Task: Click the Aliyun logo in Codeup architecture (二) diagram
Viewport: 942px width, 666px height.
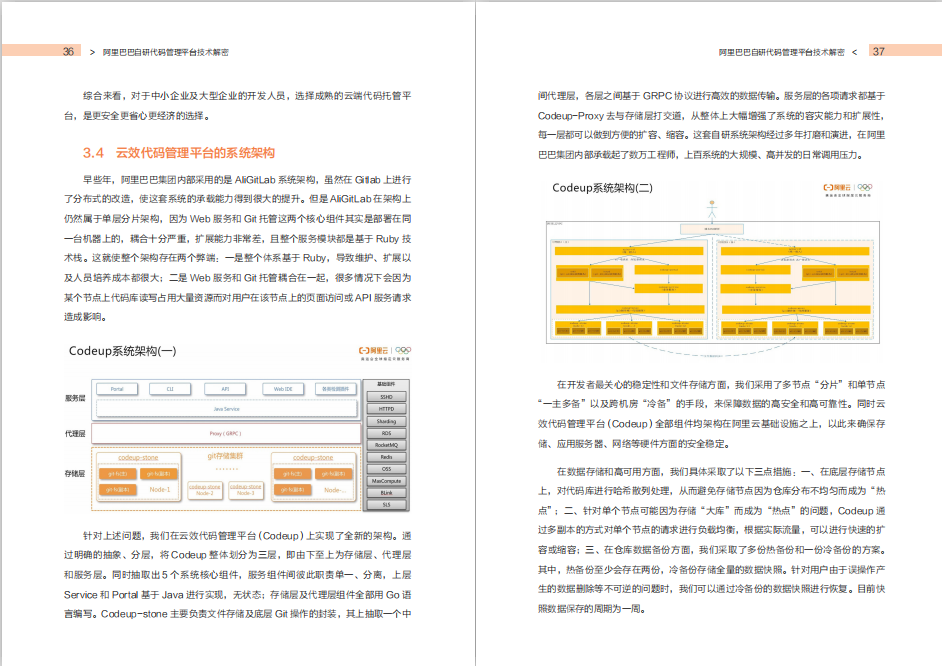Action: 837,187
